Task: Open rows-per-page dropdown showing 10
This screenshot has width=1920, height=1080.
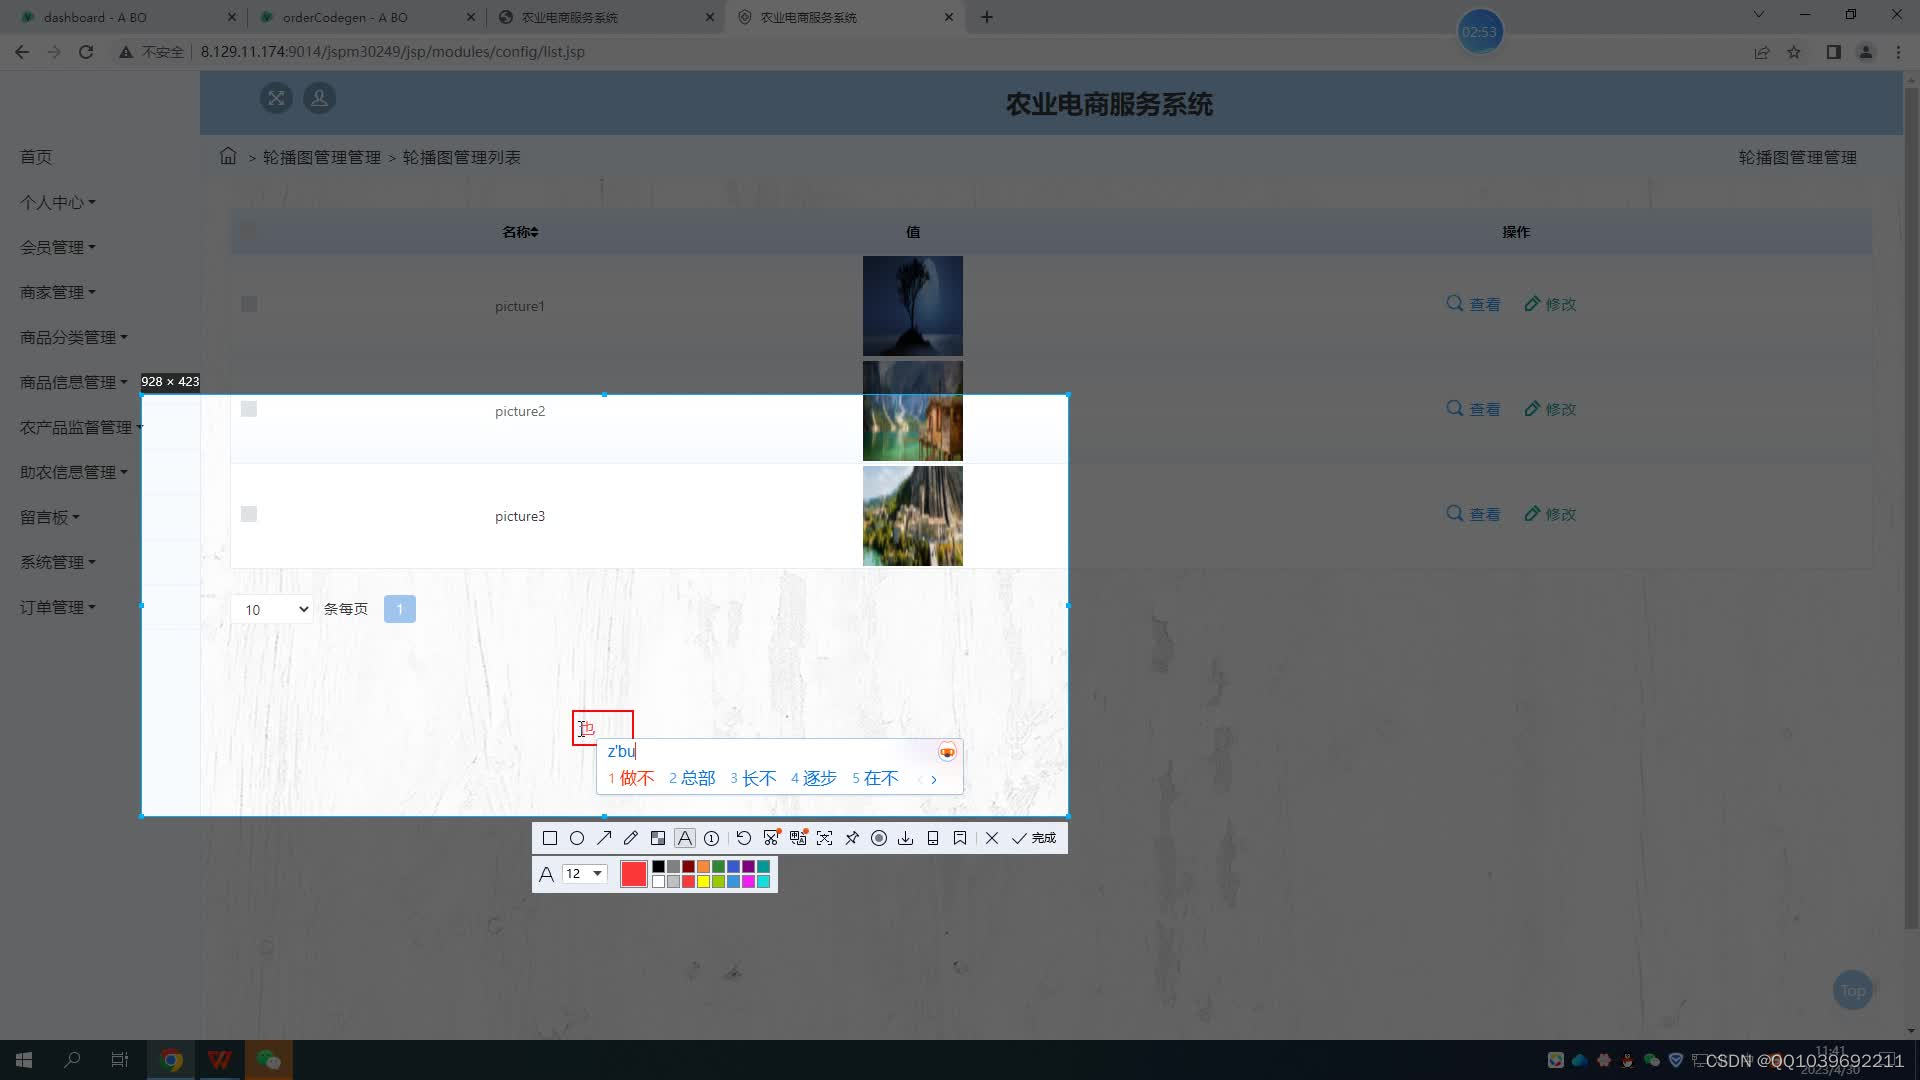Action: click(271, 609)
